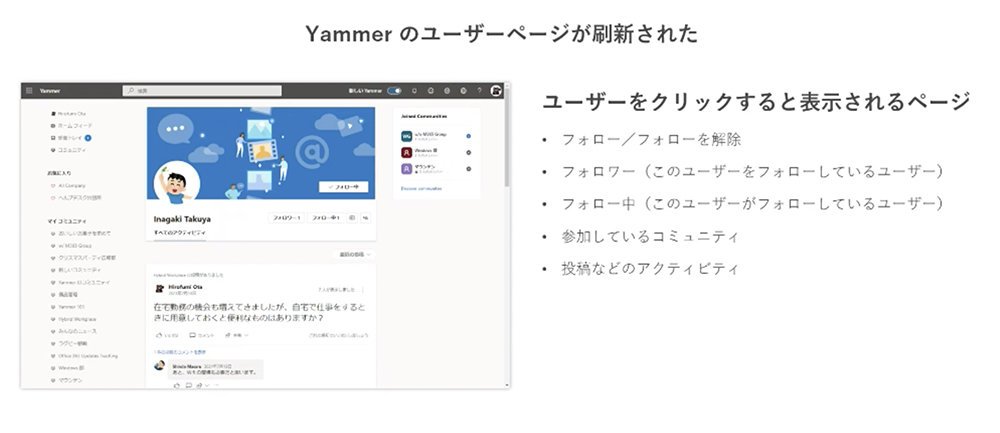Select みんなのニュース community in sidebar

(x=74, y=331)
